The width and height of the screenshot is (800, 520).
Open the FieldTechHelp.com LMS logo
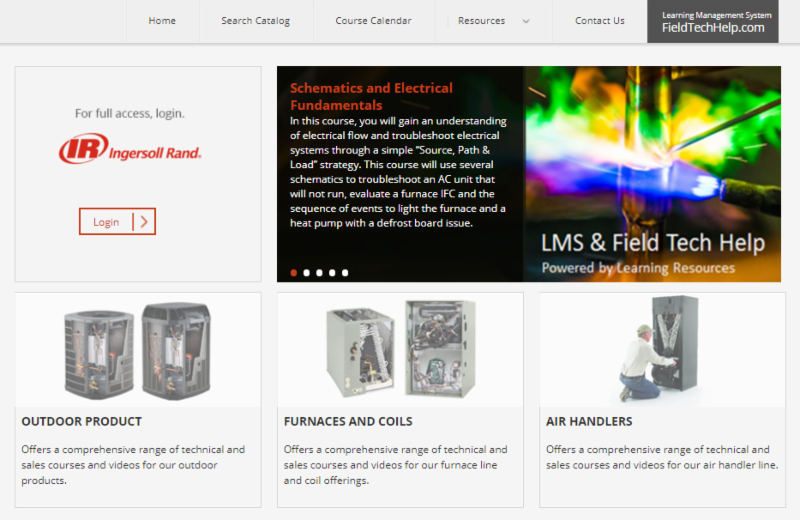[x=713, y=21]
